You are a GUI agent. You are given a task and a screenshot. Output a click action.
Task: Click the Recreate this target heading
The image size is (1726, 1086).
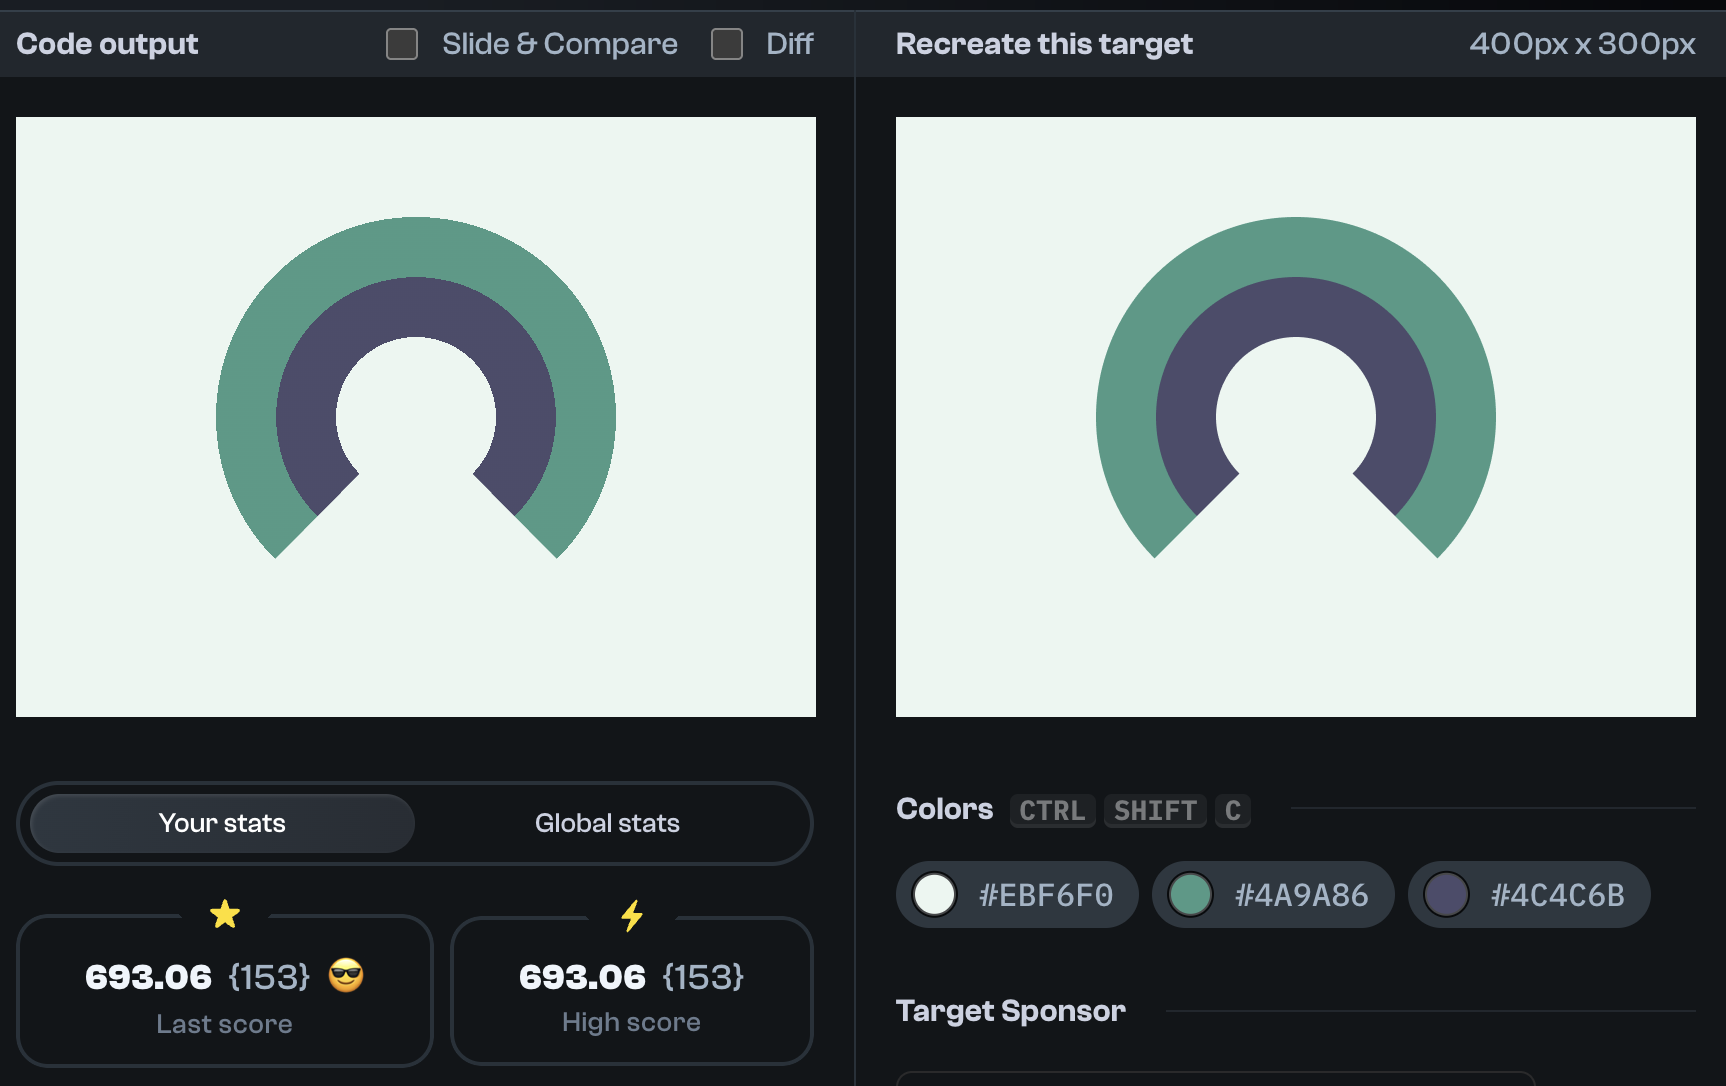(x=1044, y=44)
